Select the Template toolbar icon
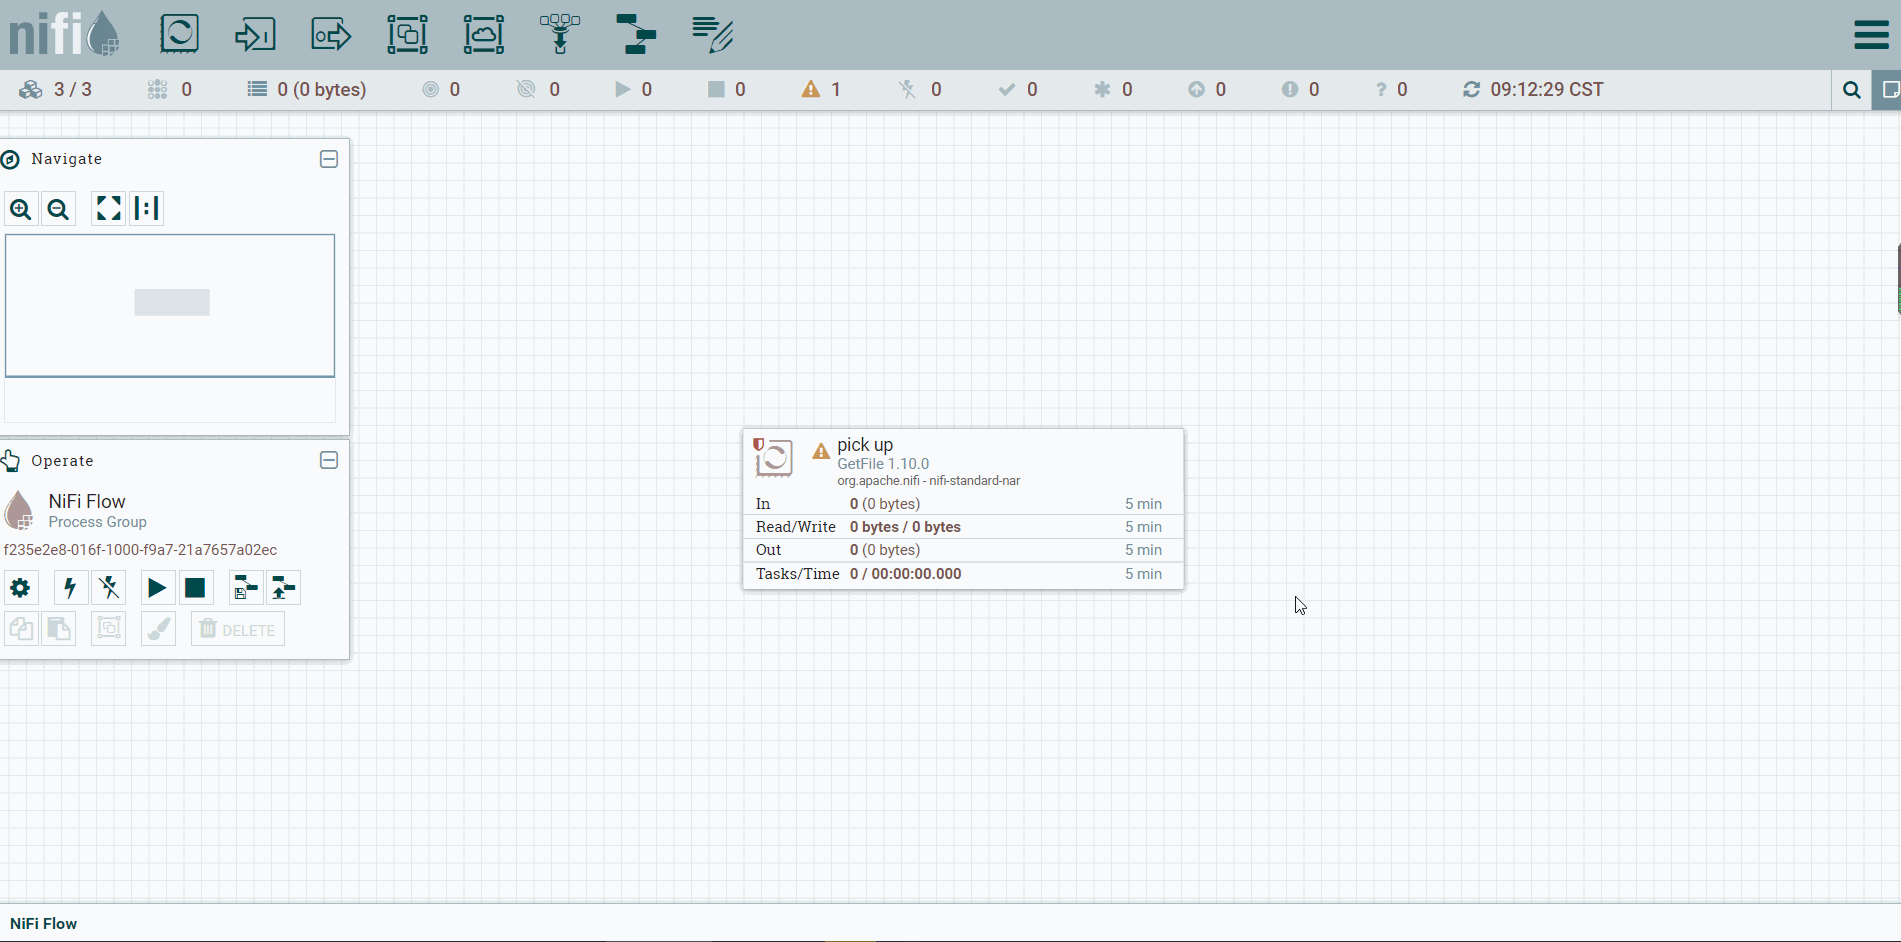Screen dimensions: 1901x942 point(636,34)
